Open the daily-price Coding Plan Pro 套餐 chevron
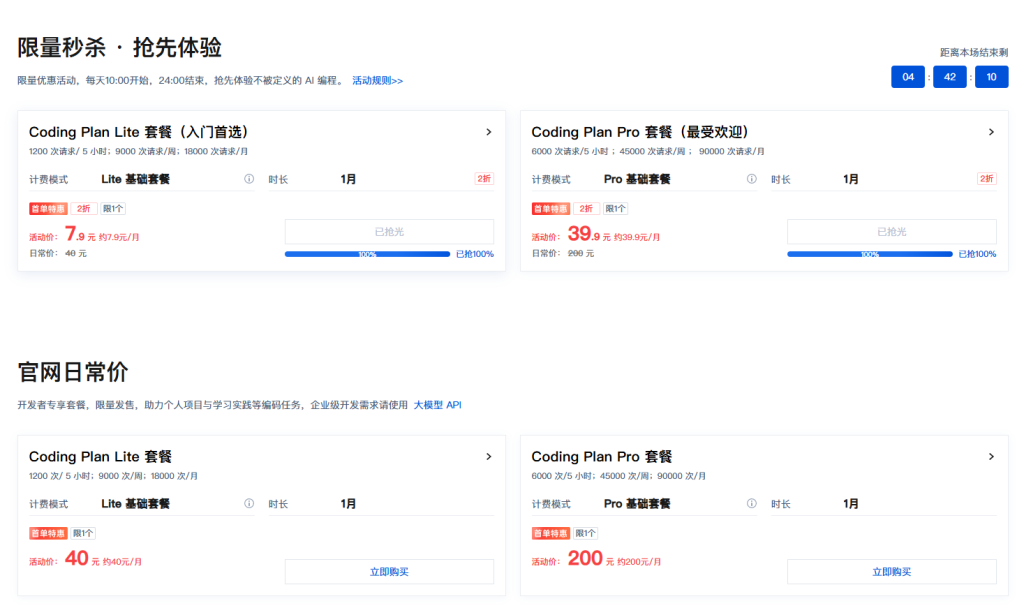The height and width of the screenshot is (608, 1024). point(991,456)
